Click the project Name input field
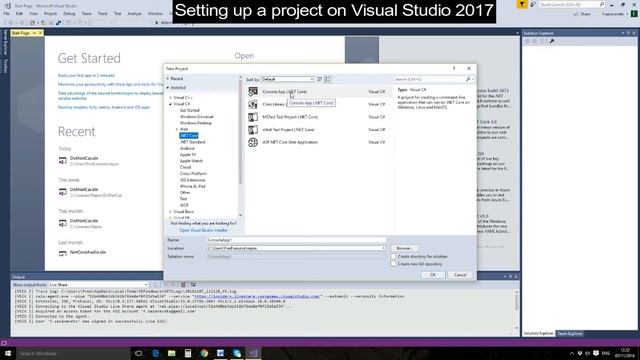The height and width of the screenshot is (360, 640). 296,240
